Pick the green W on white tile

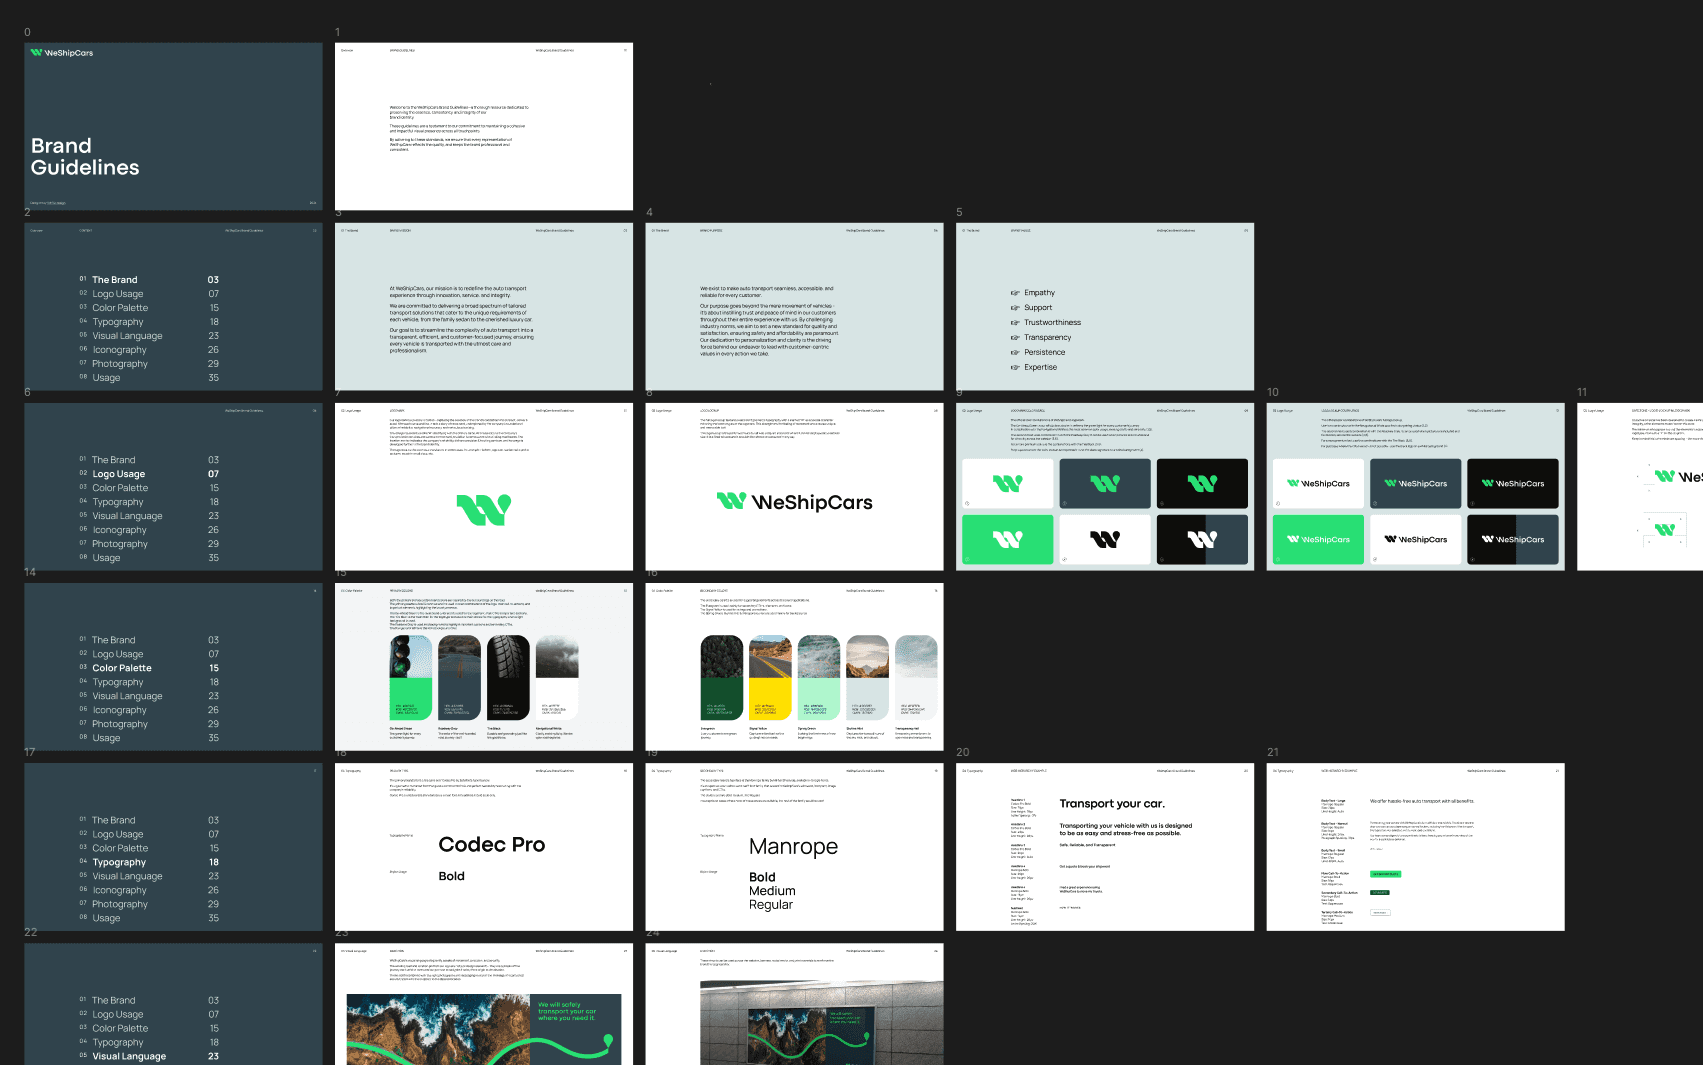coord(1007,484)
